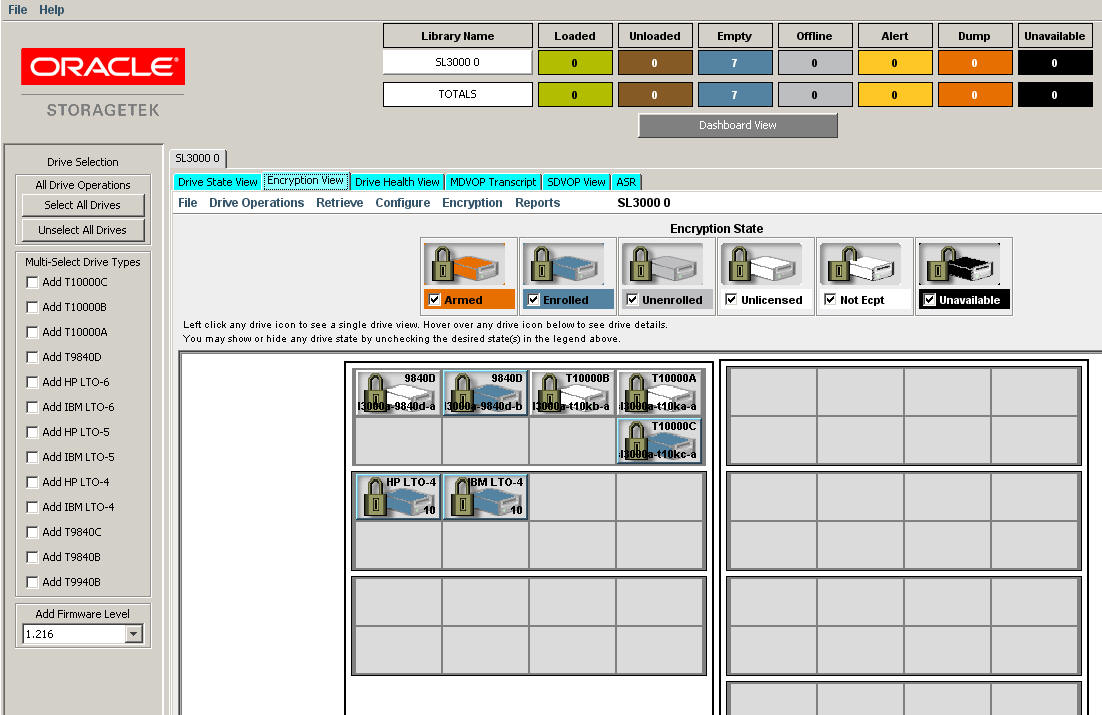1102x715 pixels.
Task: Click the Armed legend drive icon
Action: click(465, 264)
